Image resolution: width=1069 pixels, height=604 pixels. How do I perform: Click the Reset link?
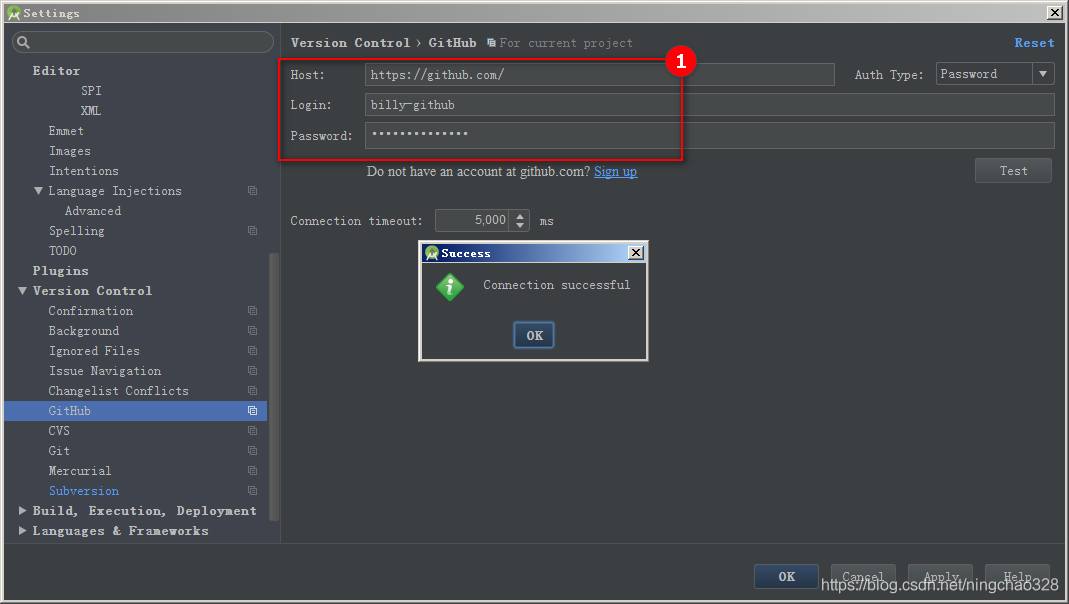pos(1034,43)
